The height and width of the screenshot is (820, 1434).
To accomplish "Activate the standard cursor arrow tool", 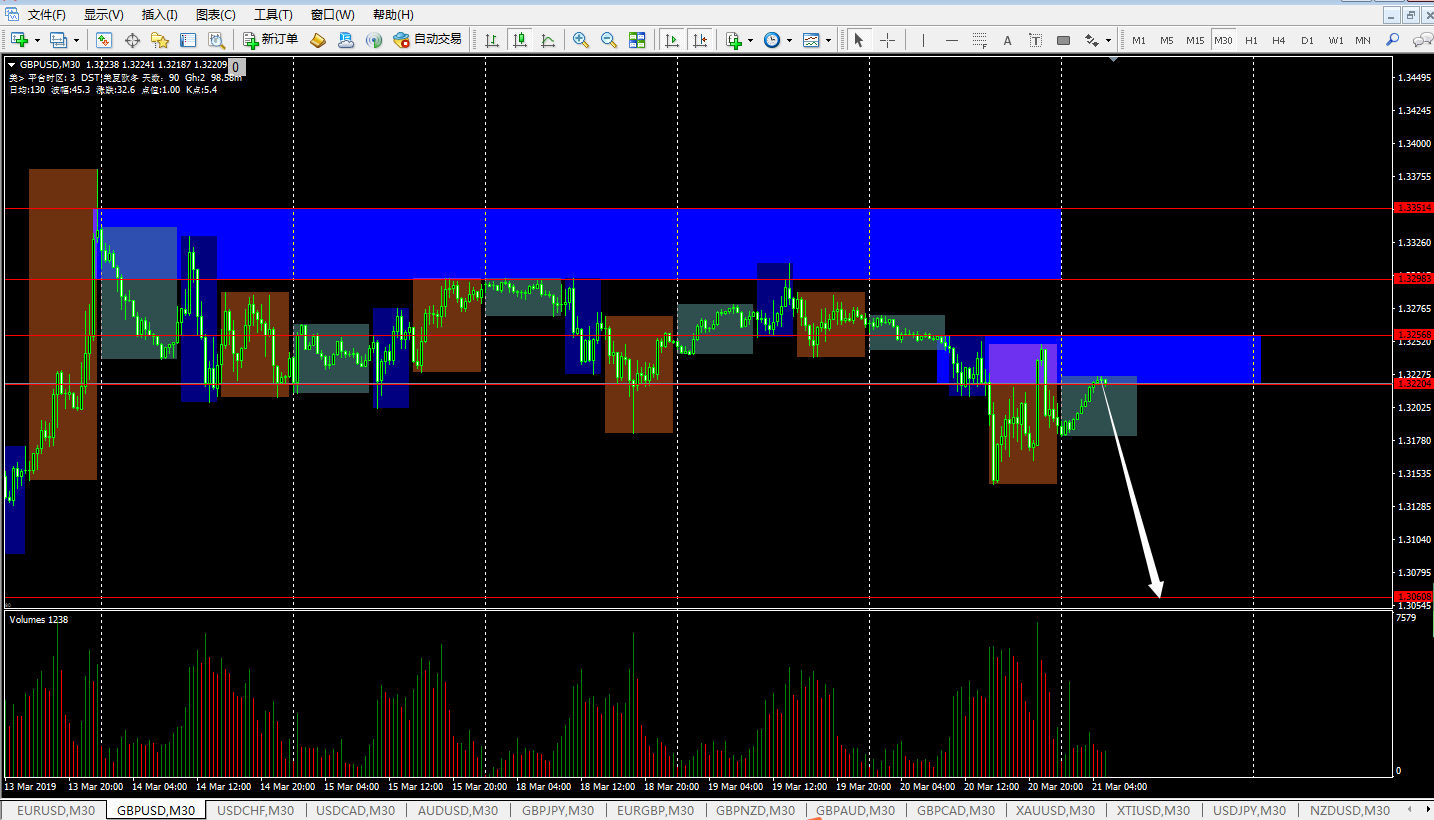I will [x=858, y=40].
